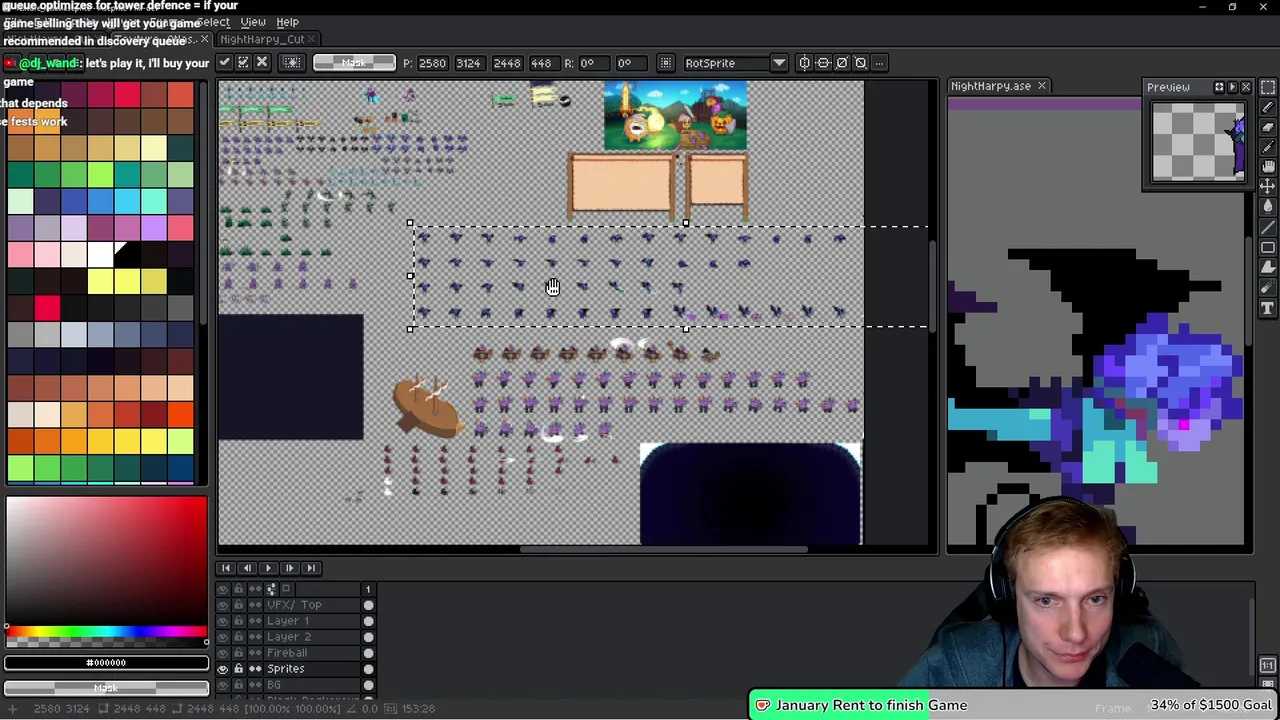The width and height of the screenshot is (1280, 720).
Task: Center the Preview window icon
Action: (1219, 87)
